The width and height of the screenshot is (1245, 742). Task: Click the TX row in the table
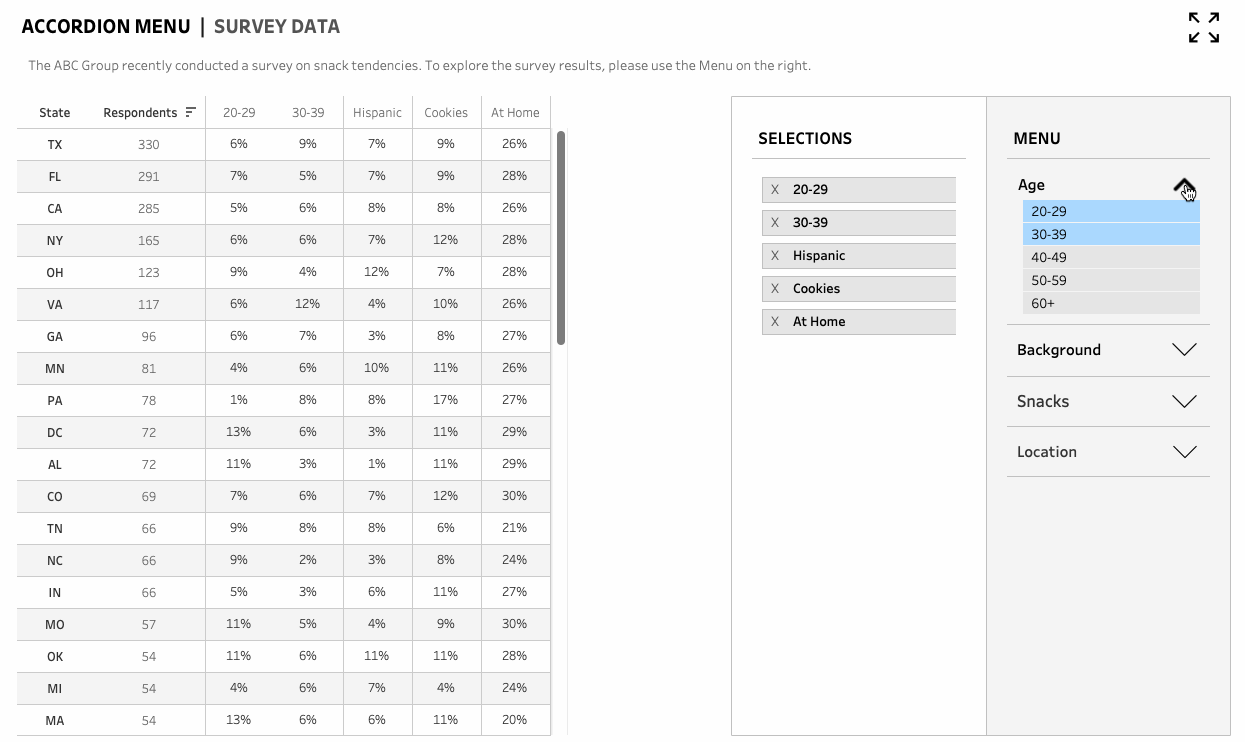(280, 144)
